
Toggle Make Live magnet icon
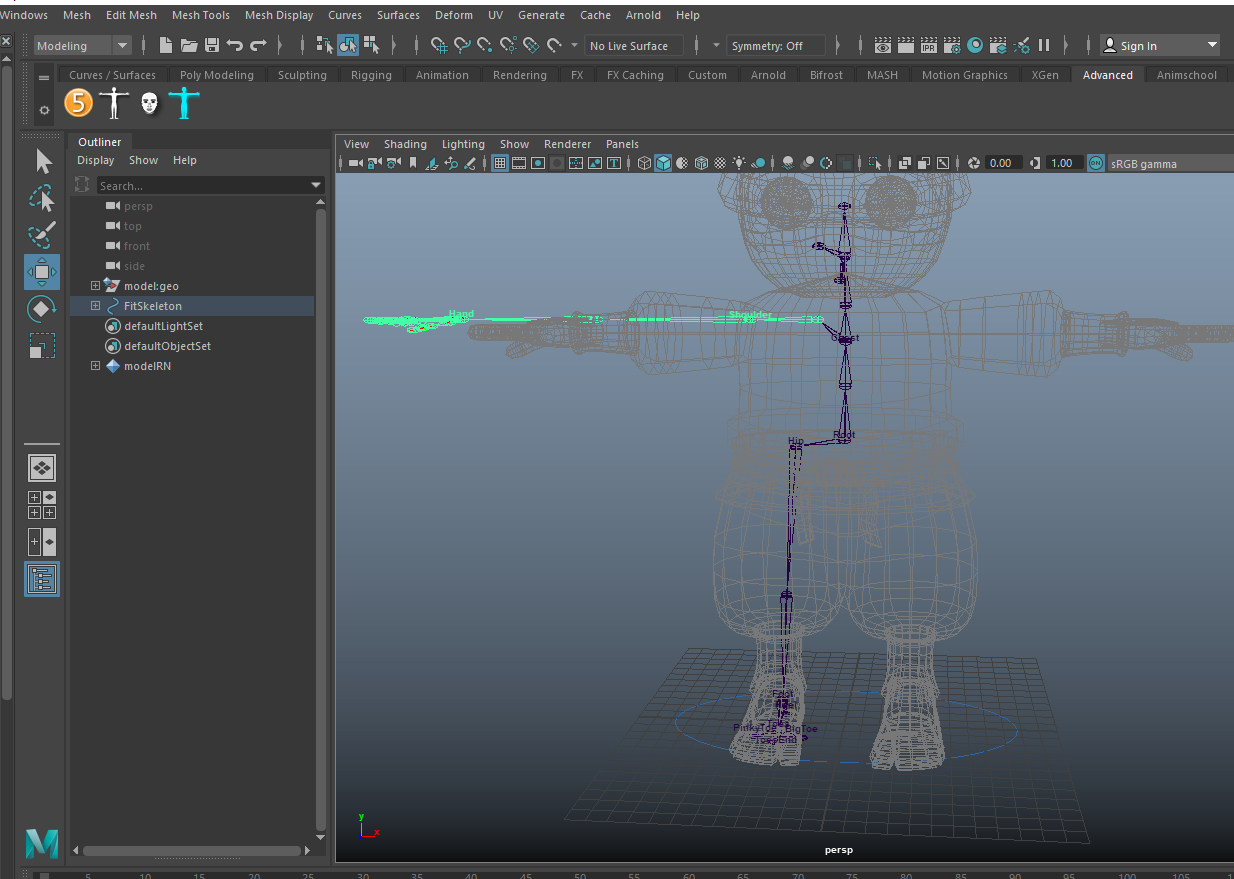click(554, 45)
